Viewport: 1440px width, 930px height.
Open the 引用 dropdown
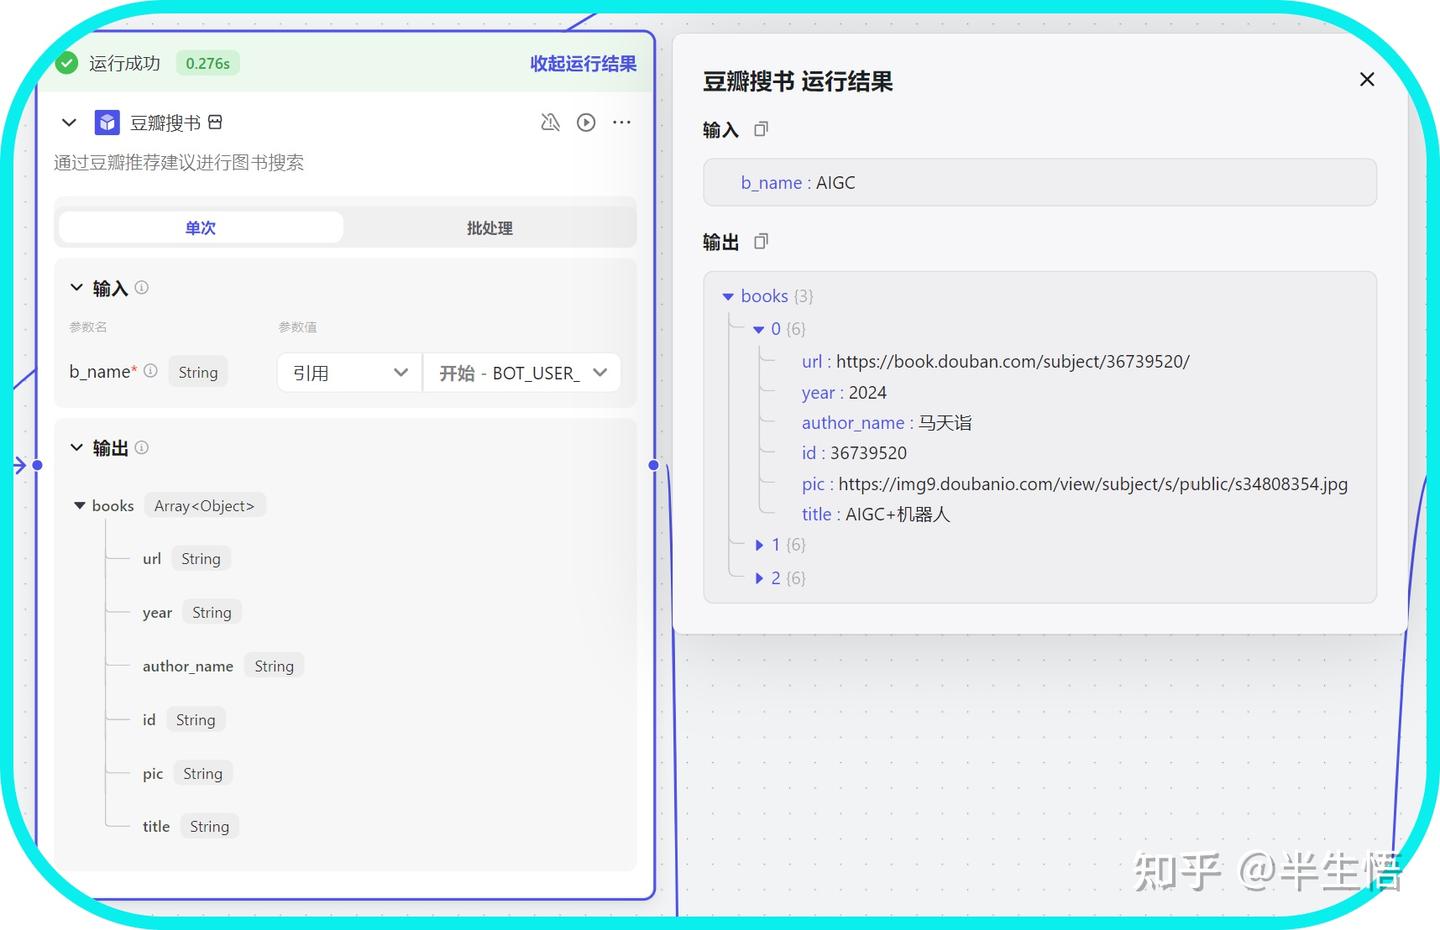pyautogui.click(x=349, y=372)
